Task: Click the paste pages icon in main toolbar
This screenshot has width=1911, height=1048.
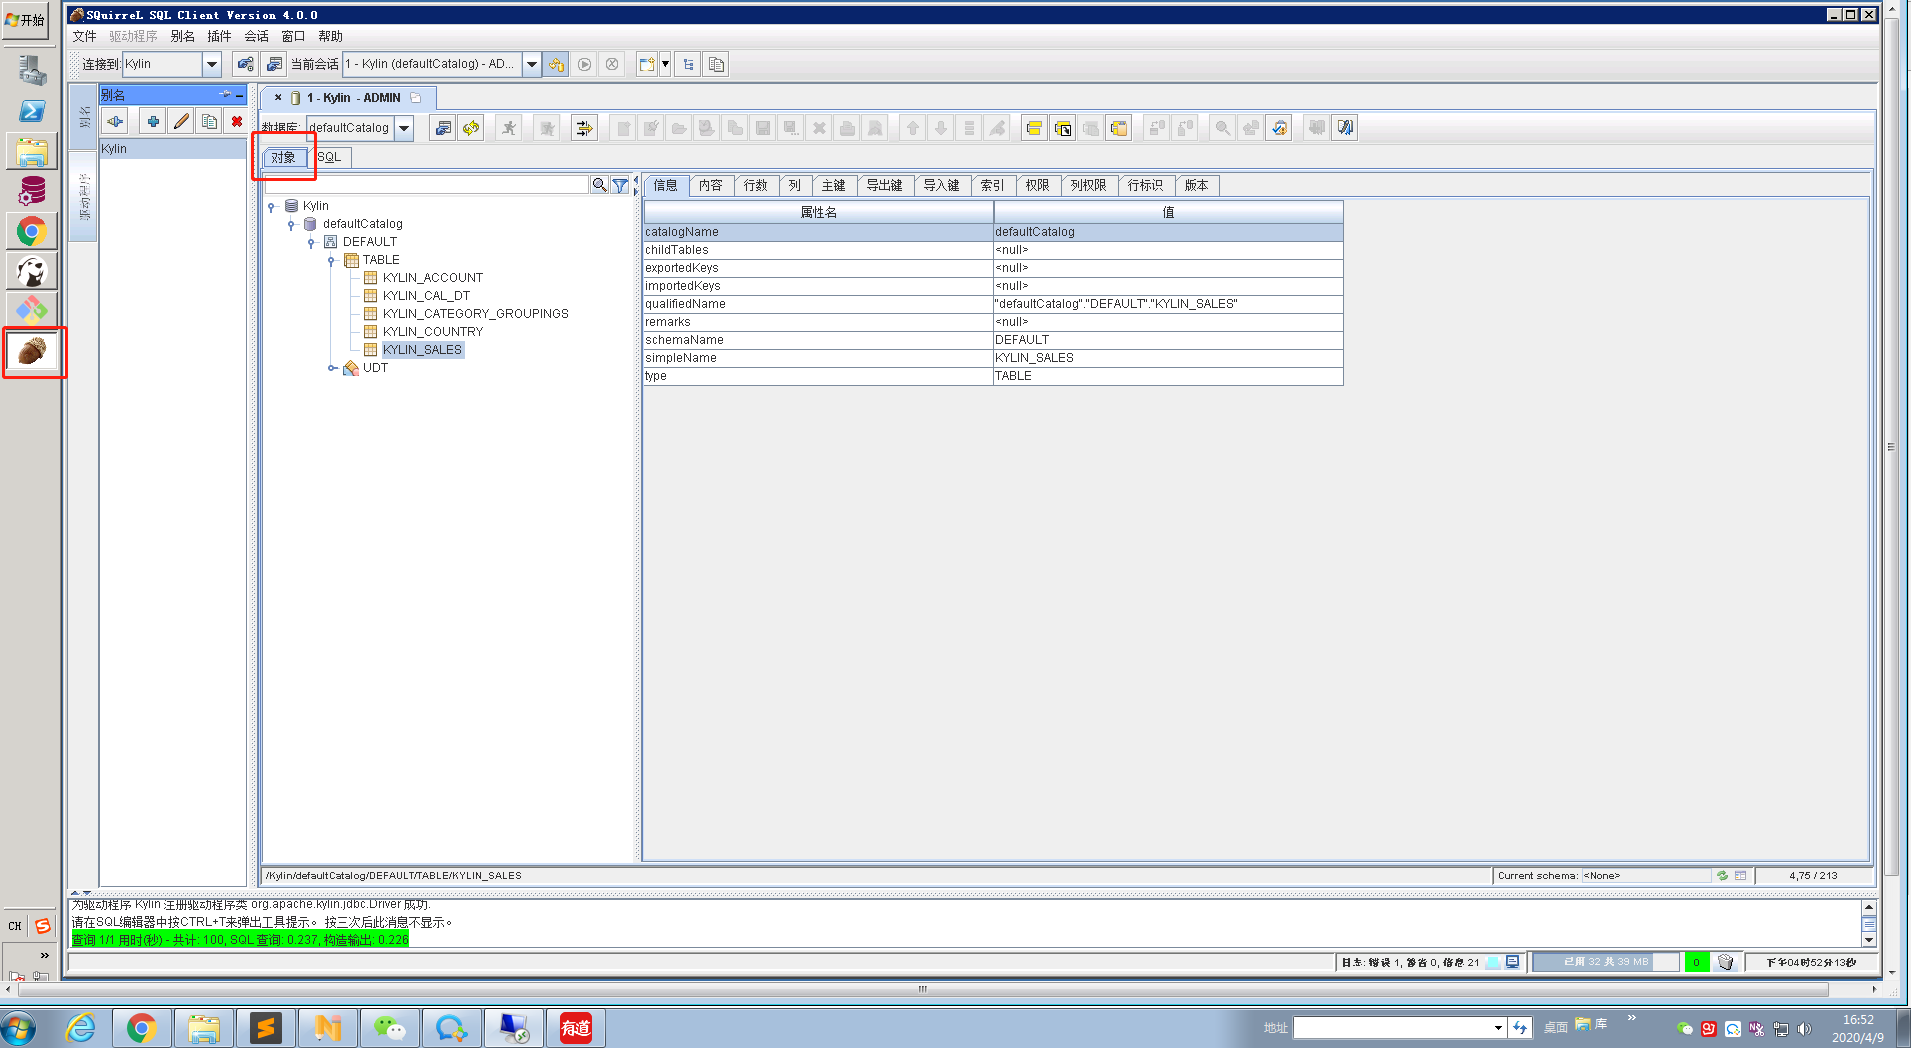Action: 716,64
